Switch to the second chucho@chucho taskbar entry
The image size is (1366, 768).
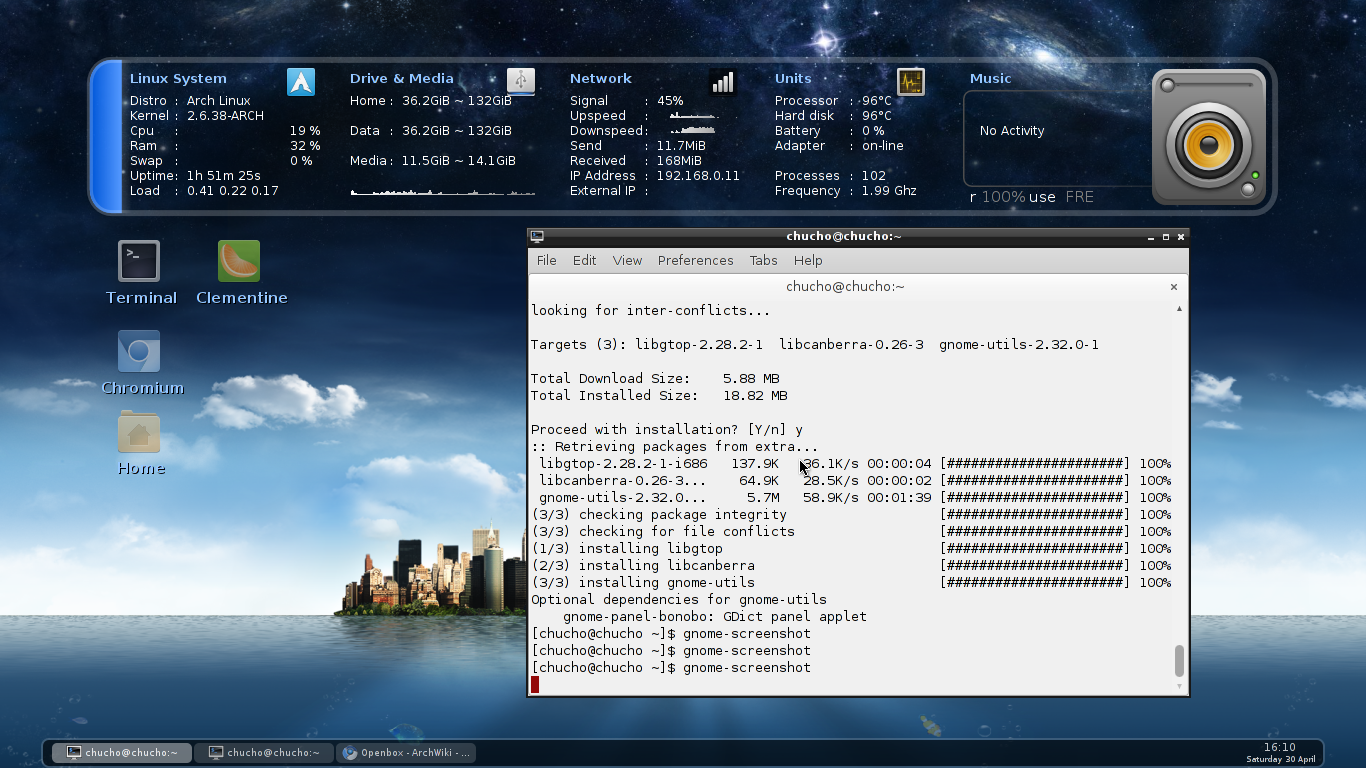pyautogui.click(x=264, y=752)
